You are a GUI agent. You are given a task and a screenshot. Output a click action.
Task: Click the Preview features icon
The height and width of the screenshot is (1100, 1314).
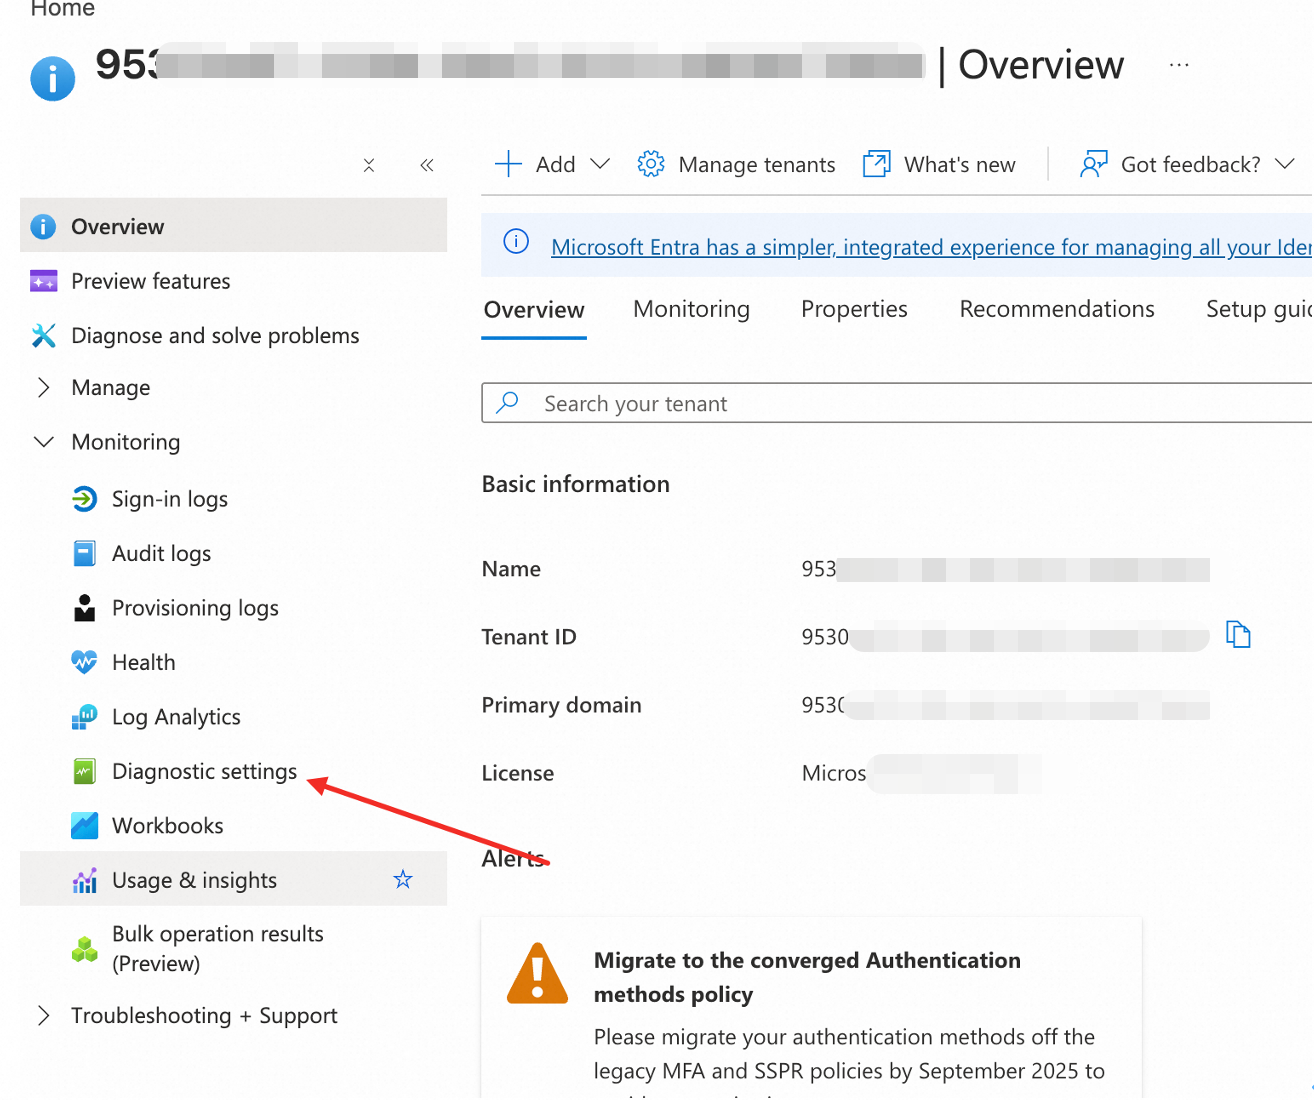[x=43, y=281]
